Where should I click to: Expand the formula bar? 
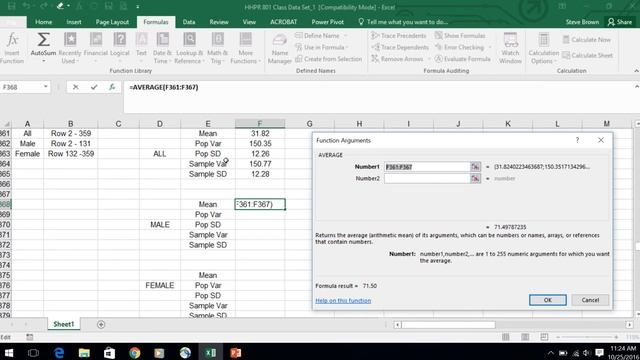[x=636, y=87]
